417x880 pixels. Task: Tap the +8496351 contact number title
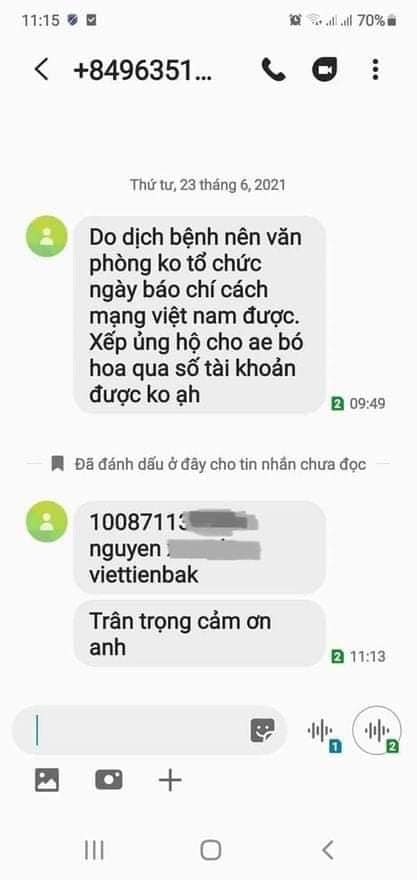pyautogui.click(x=143, y=70)
